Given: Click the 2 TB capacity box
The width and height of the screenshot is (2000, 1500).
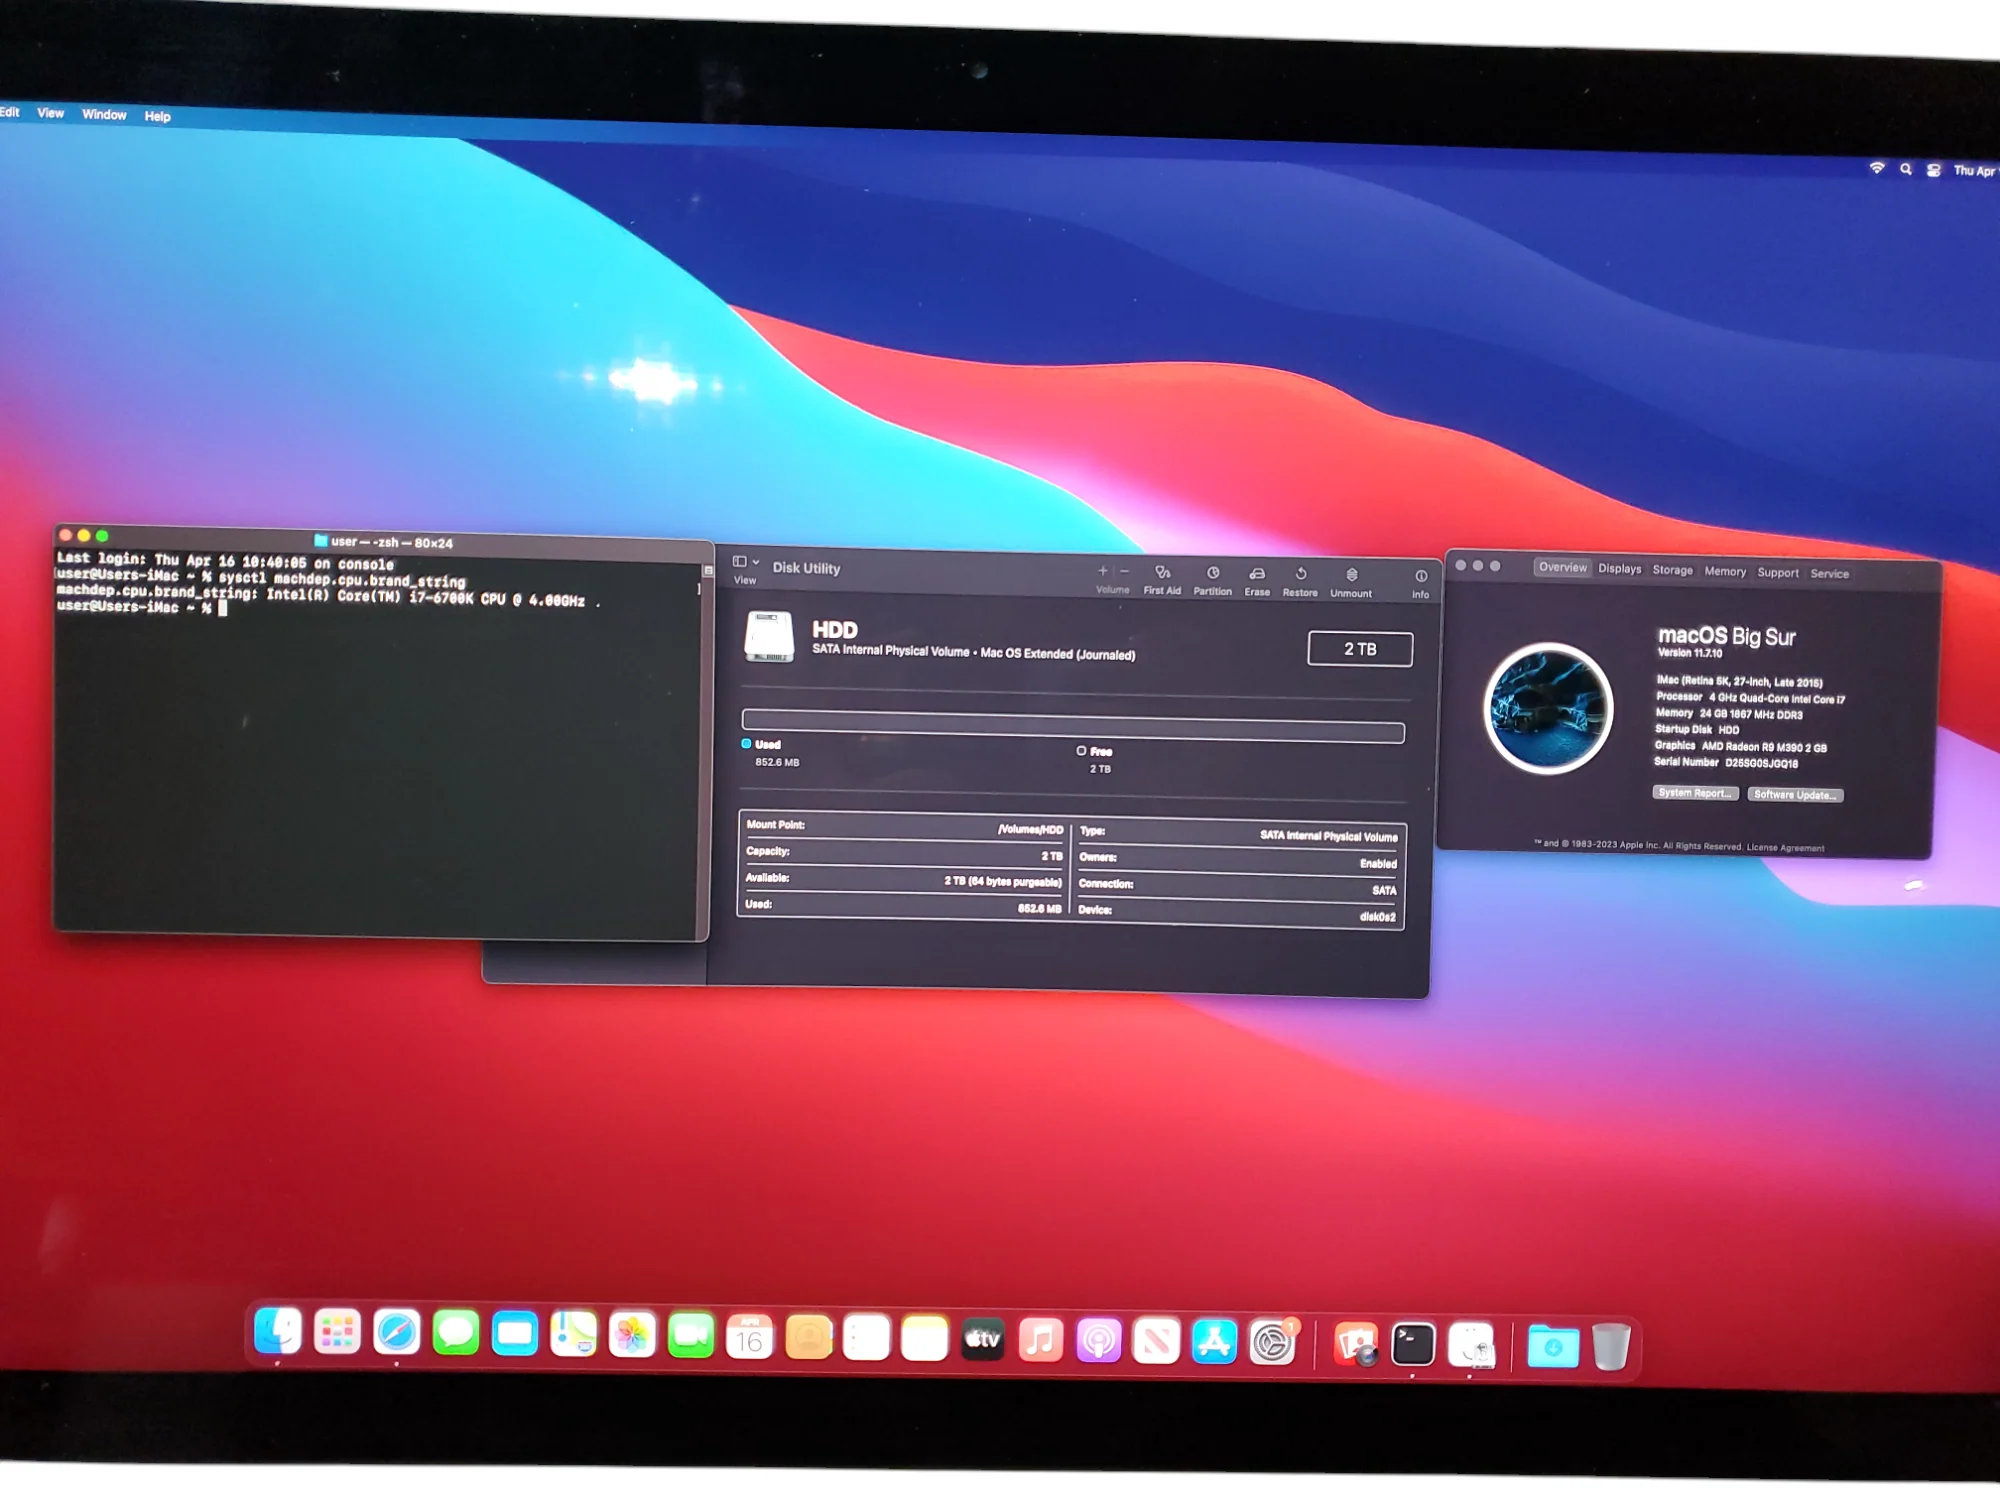Looking at the screenshot, I should coord(1360,649).
